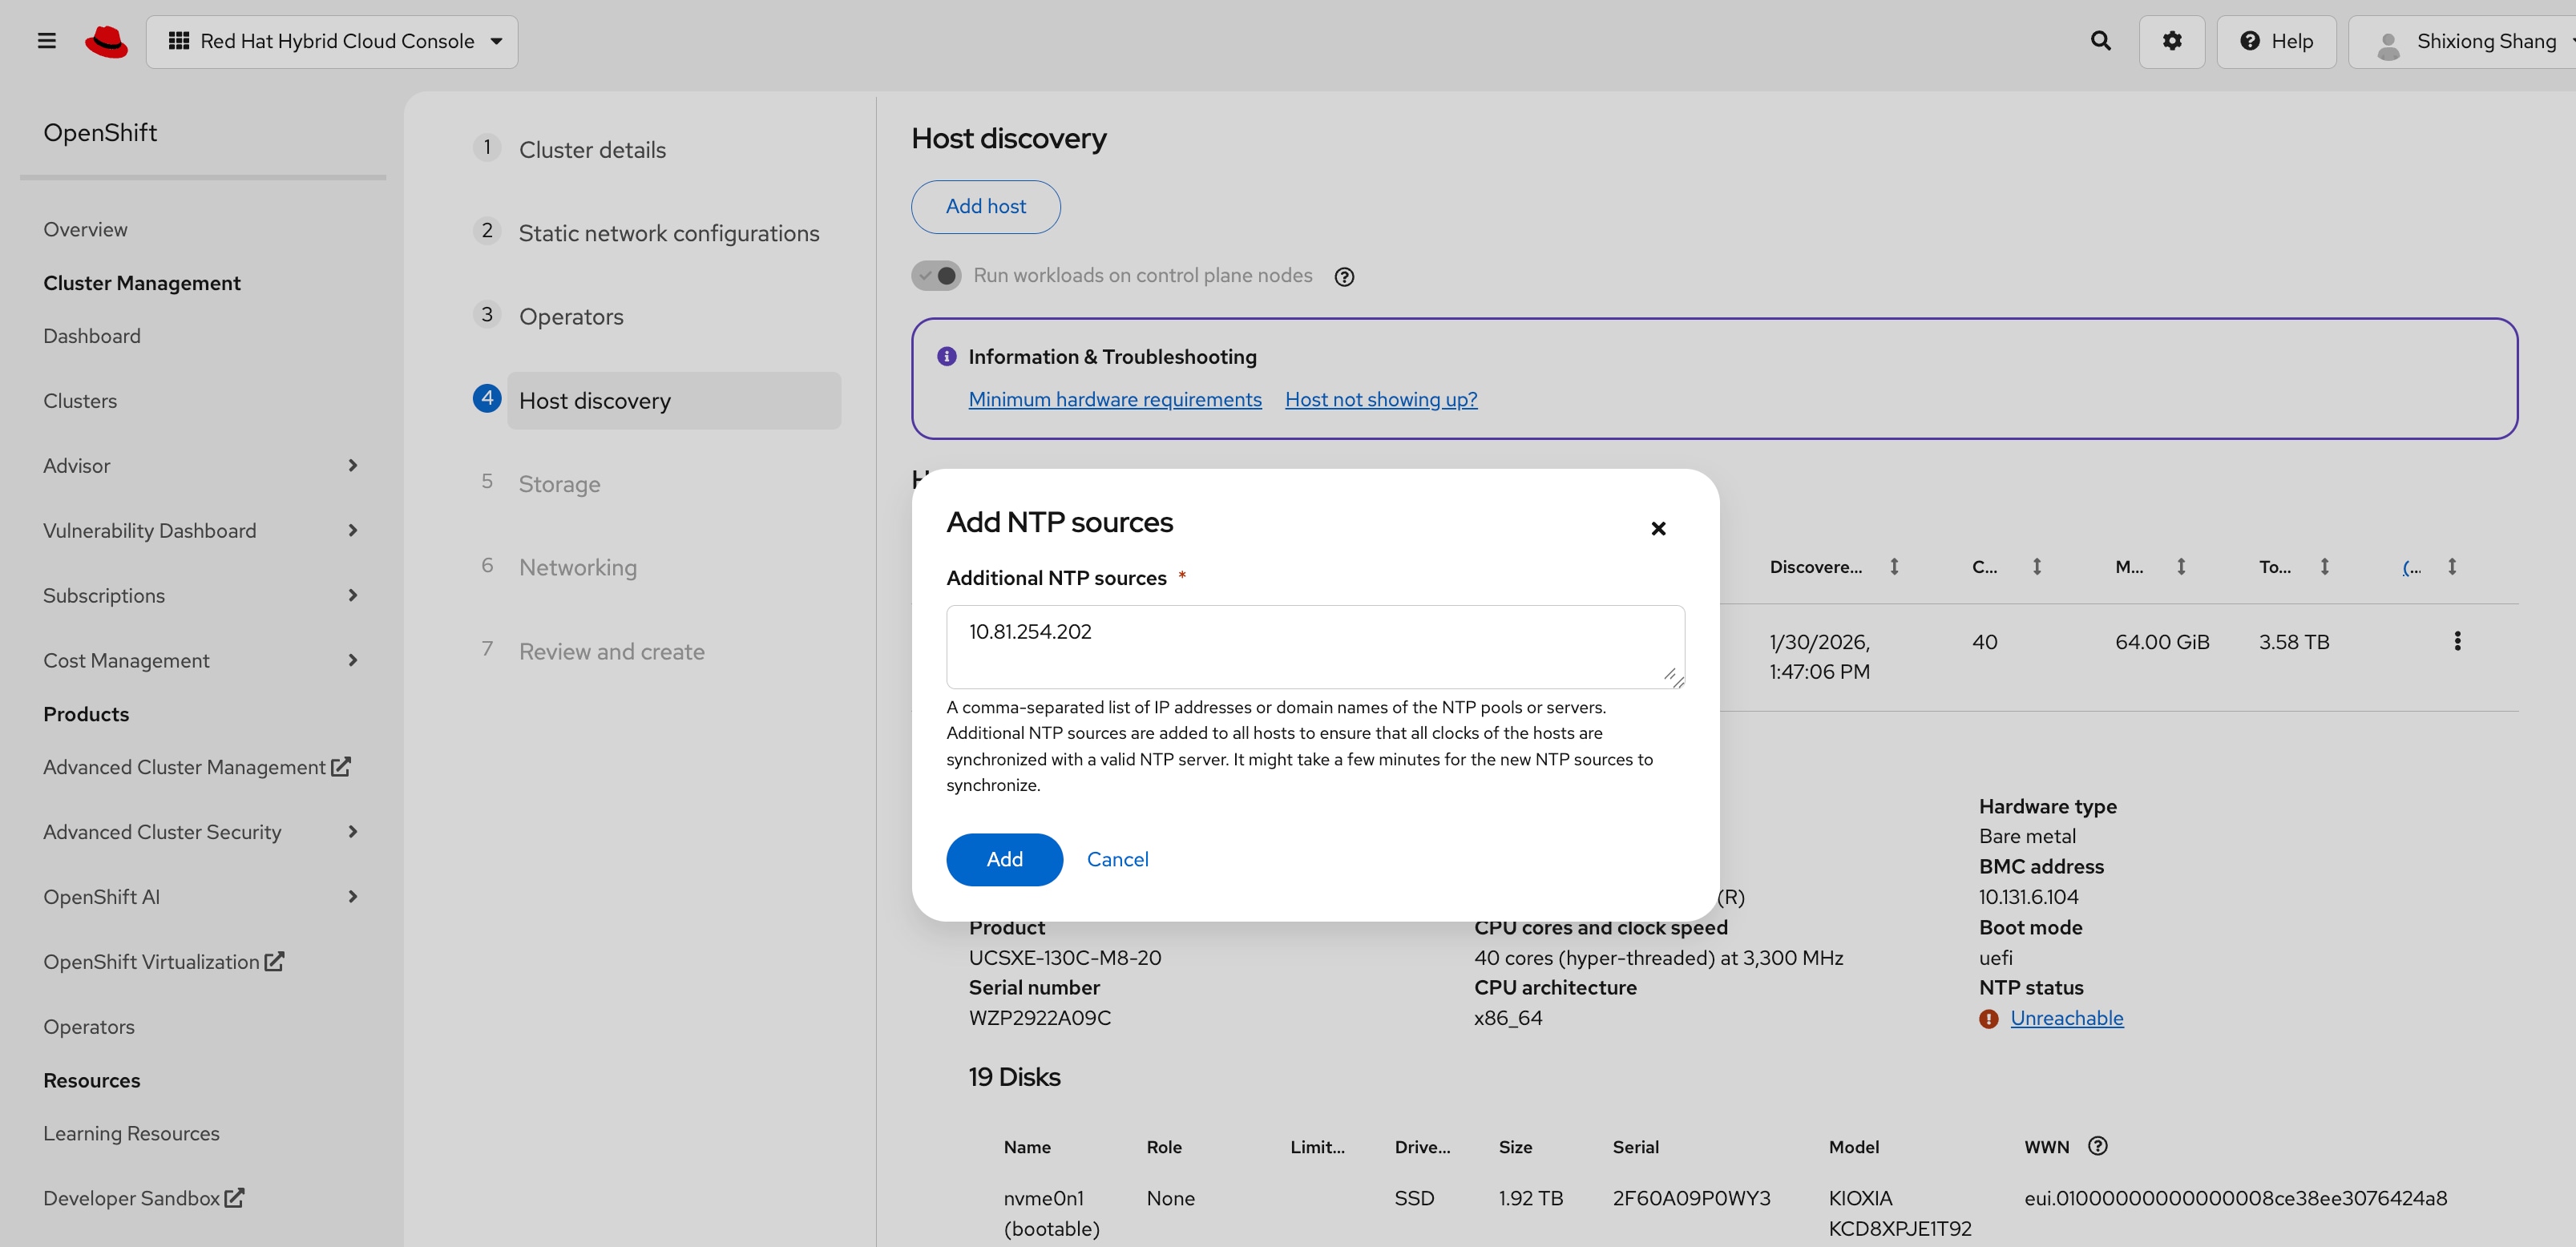Open Operators in sidebar
2576x1247 pixels.
88,1027
